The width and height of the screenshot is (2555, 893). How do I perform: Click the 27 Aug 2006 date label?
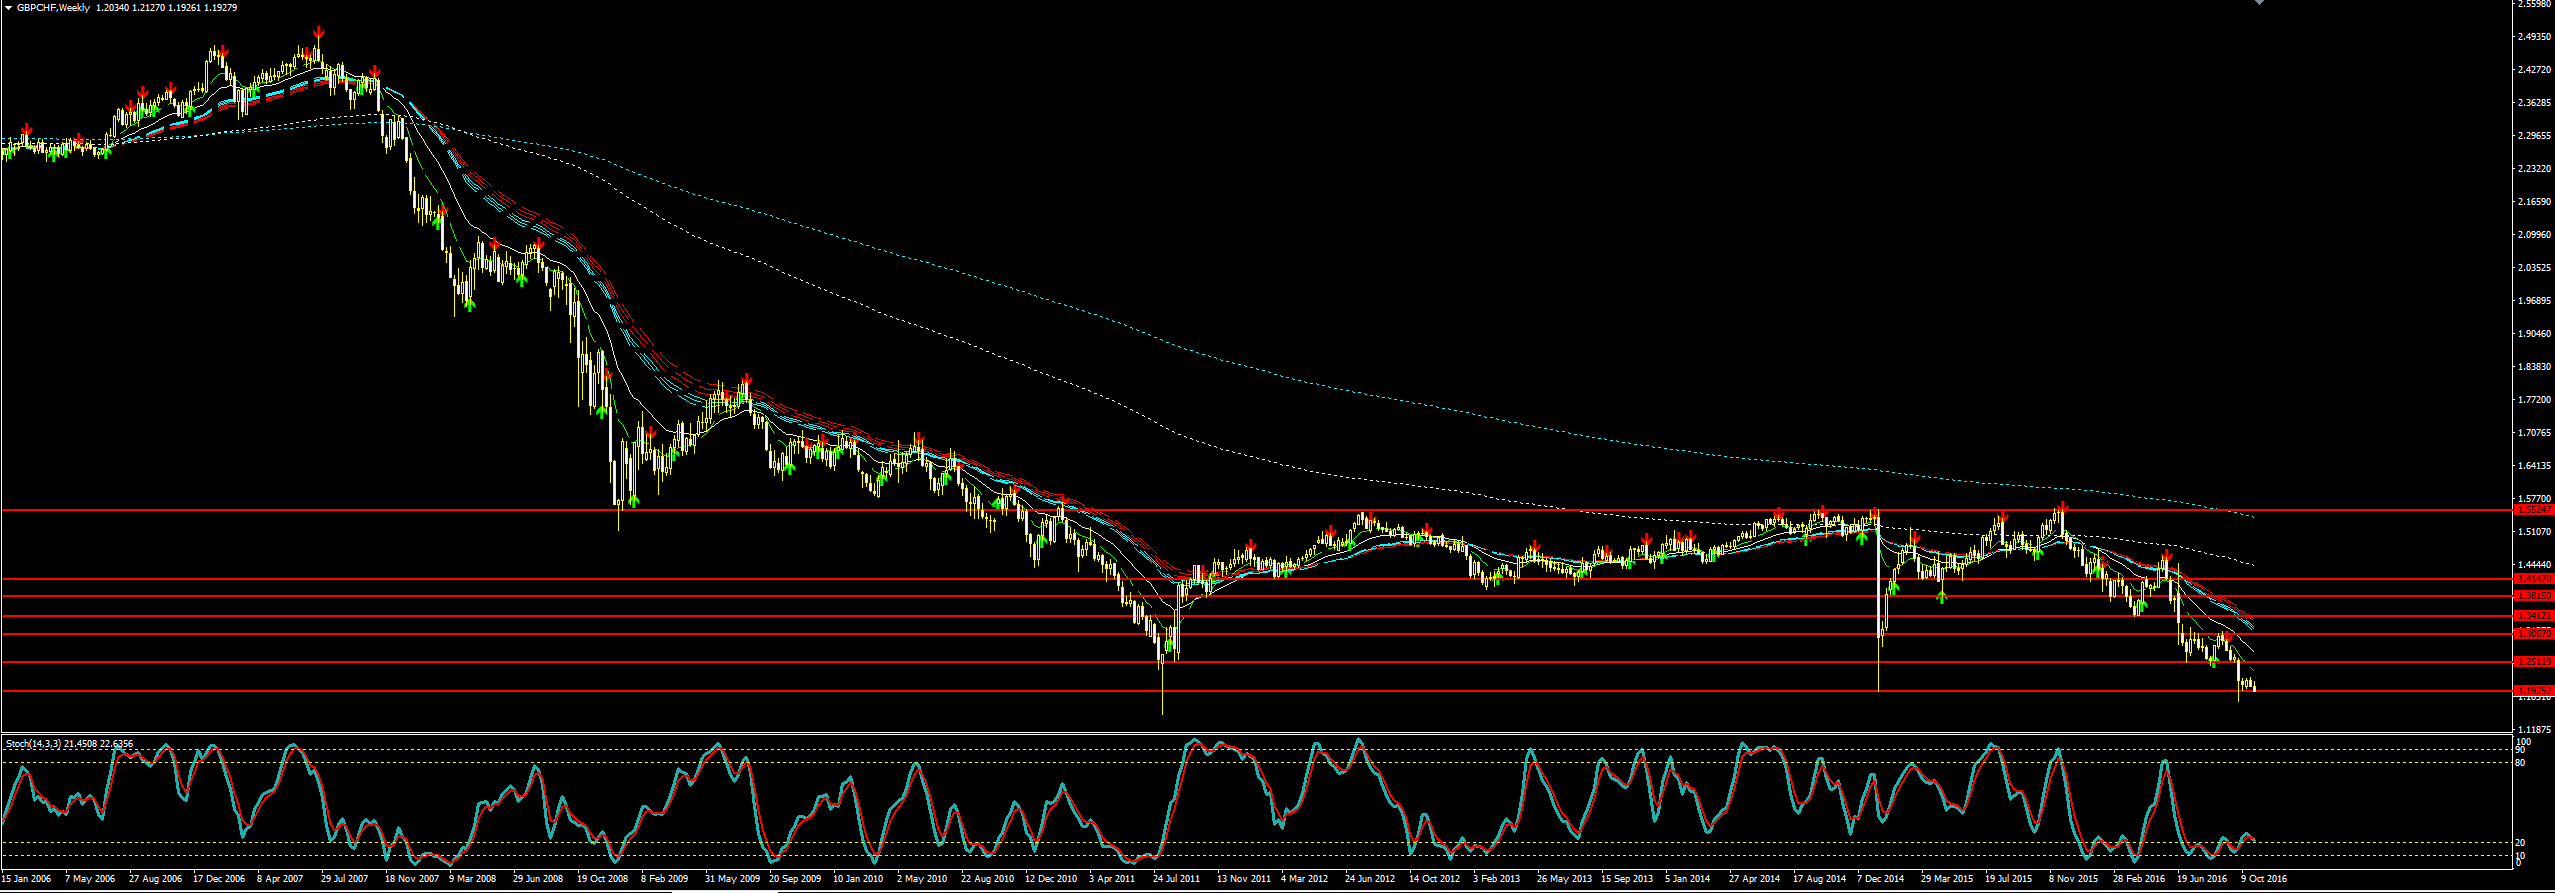click(x=156, y=879)
